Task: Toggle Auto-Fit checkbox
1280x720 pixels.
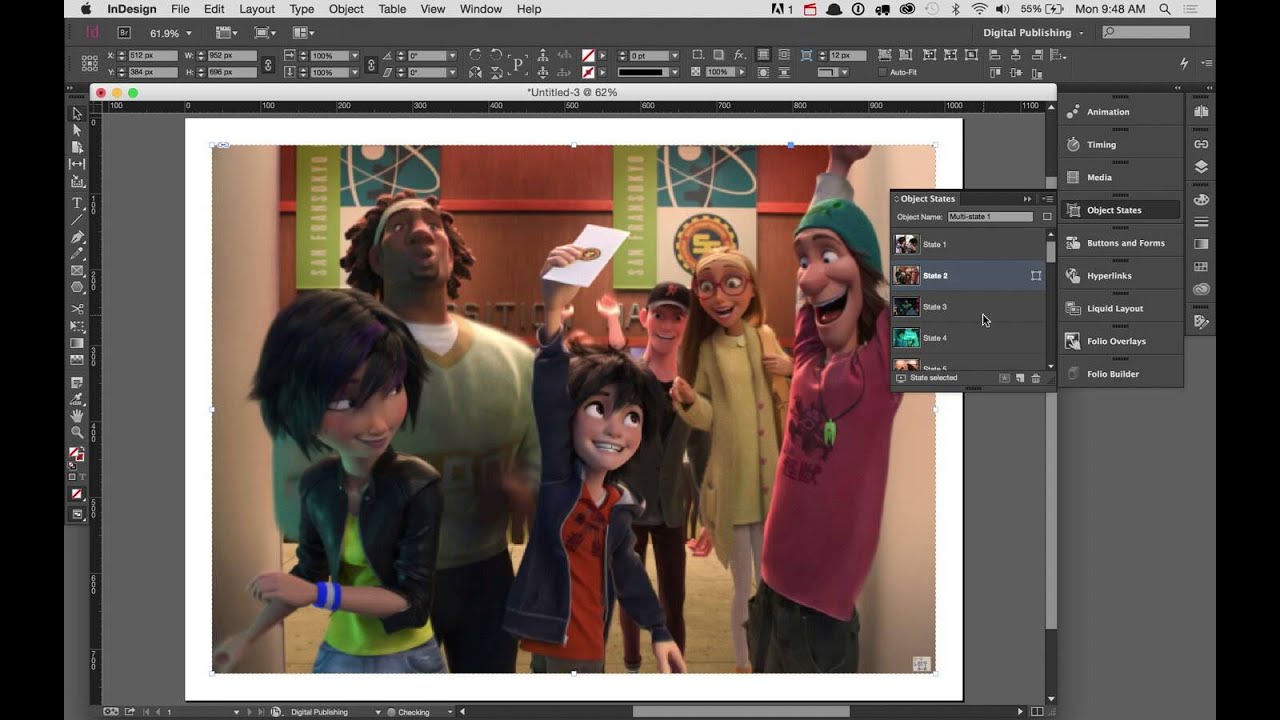Action: point(883,72)
